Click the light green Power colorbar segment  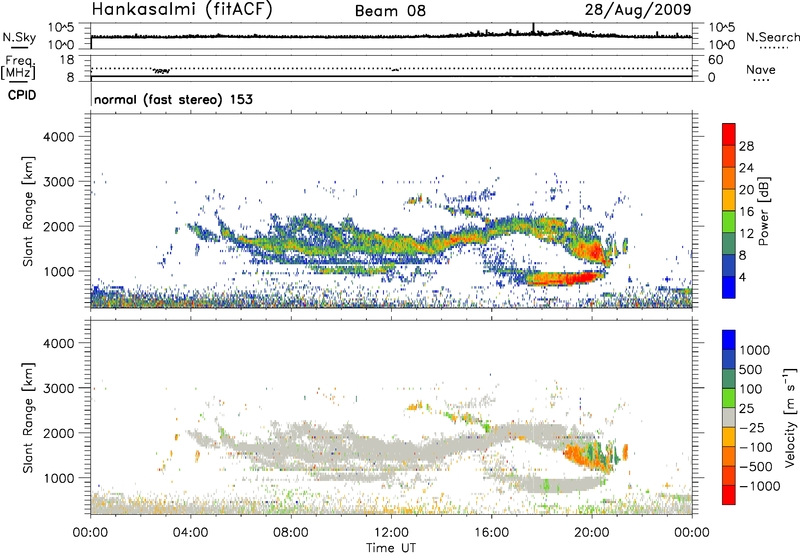[x=729, y=221]
